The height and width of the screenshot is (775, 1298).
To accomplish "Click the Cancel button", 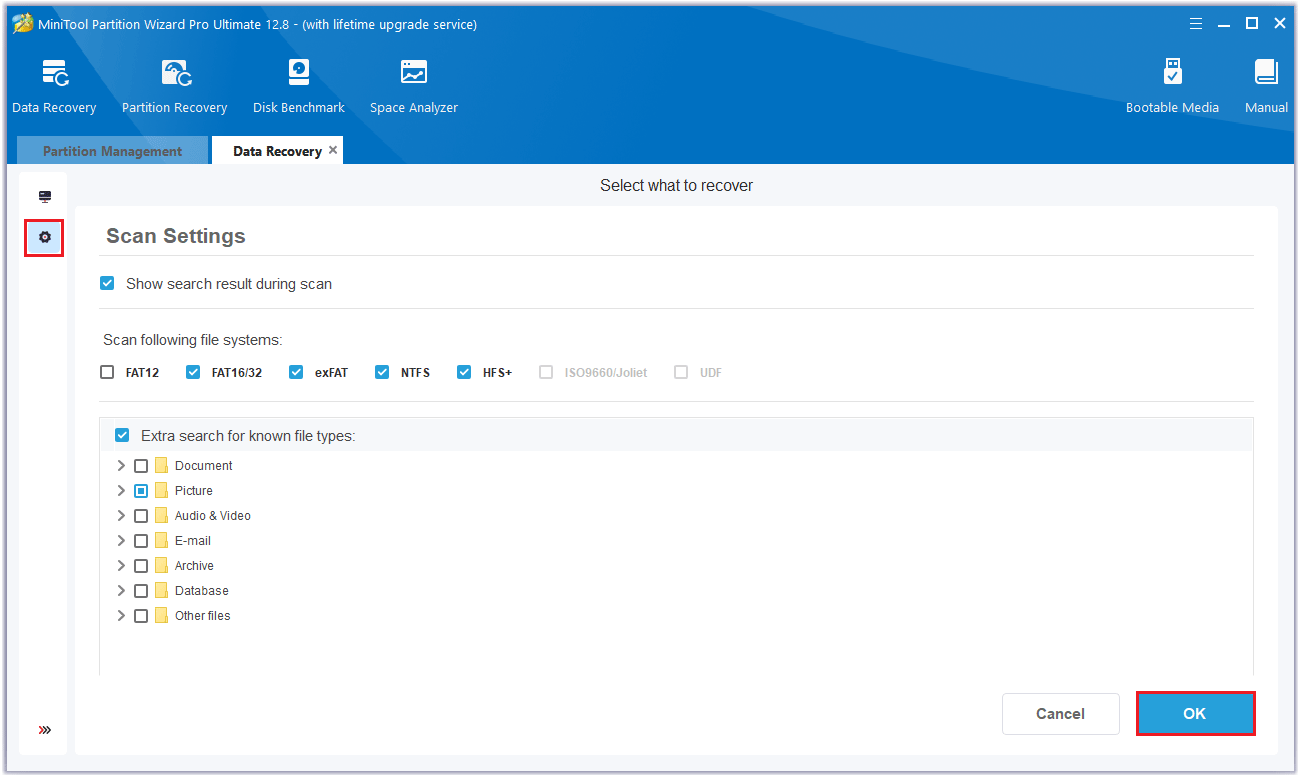I will 1060,714.
